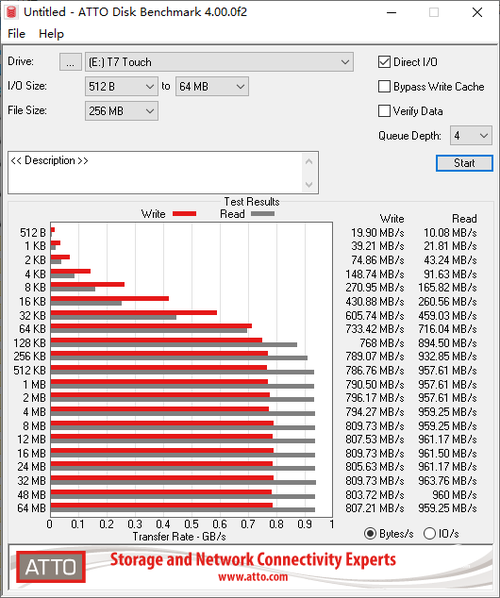
Task: Click the 4 KB row label
Action: 35,274
